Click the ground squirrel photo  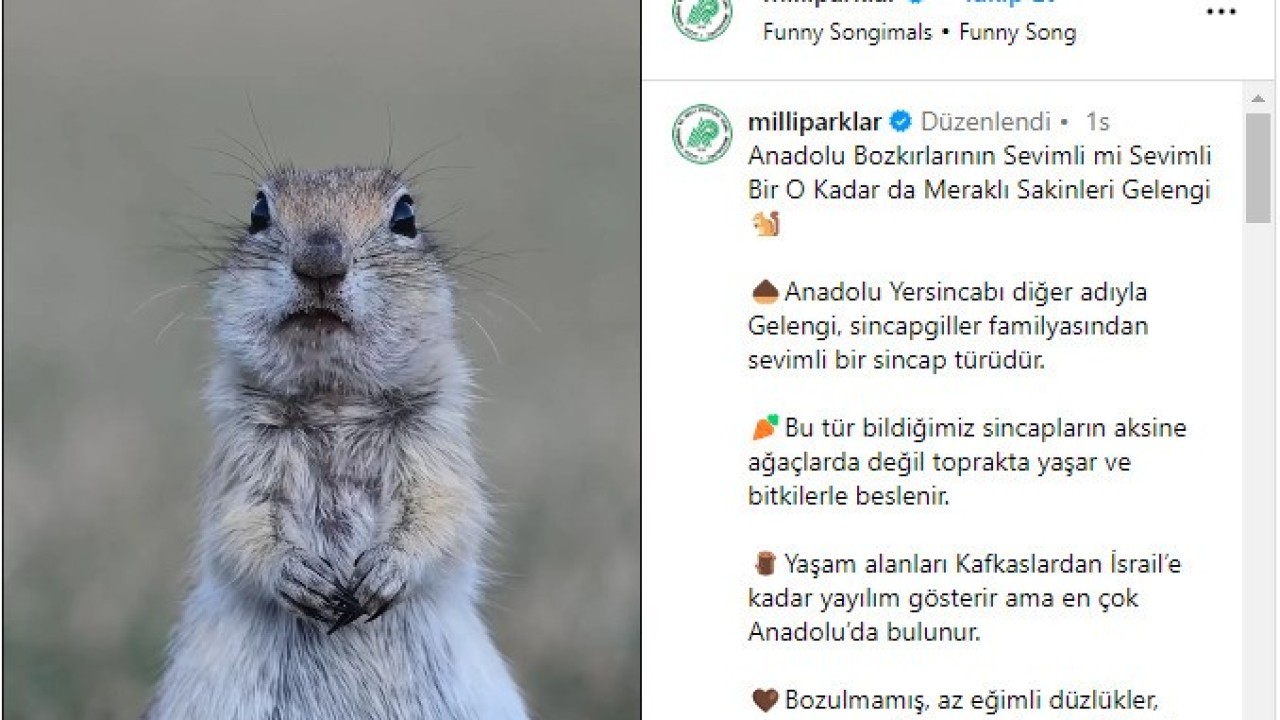pos(322,360)
